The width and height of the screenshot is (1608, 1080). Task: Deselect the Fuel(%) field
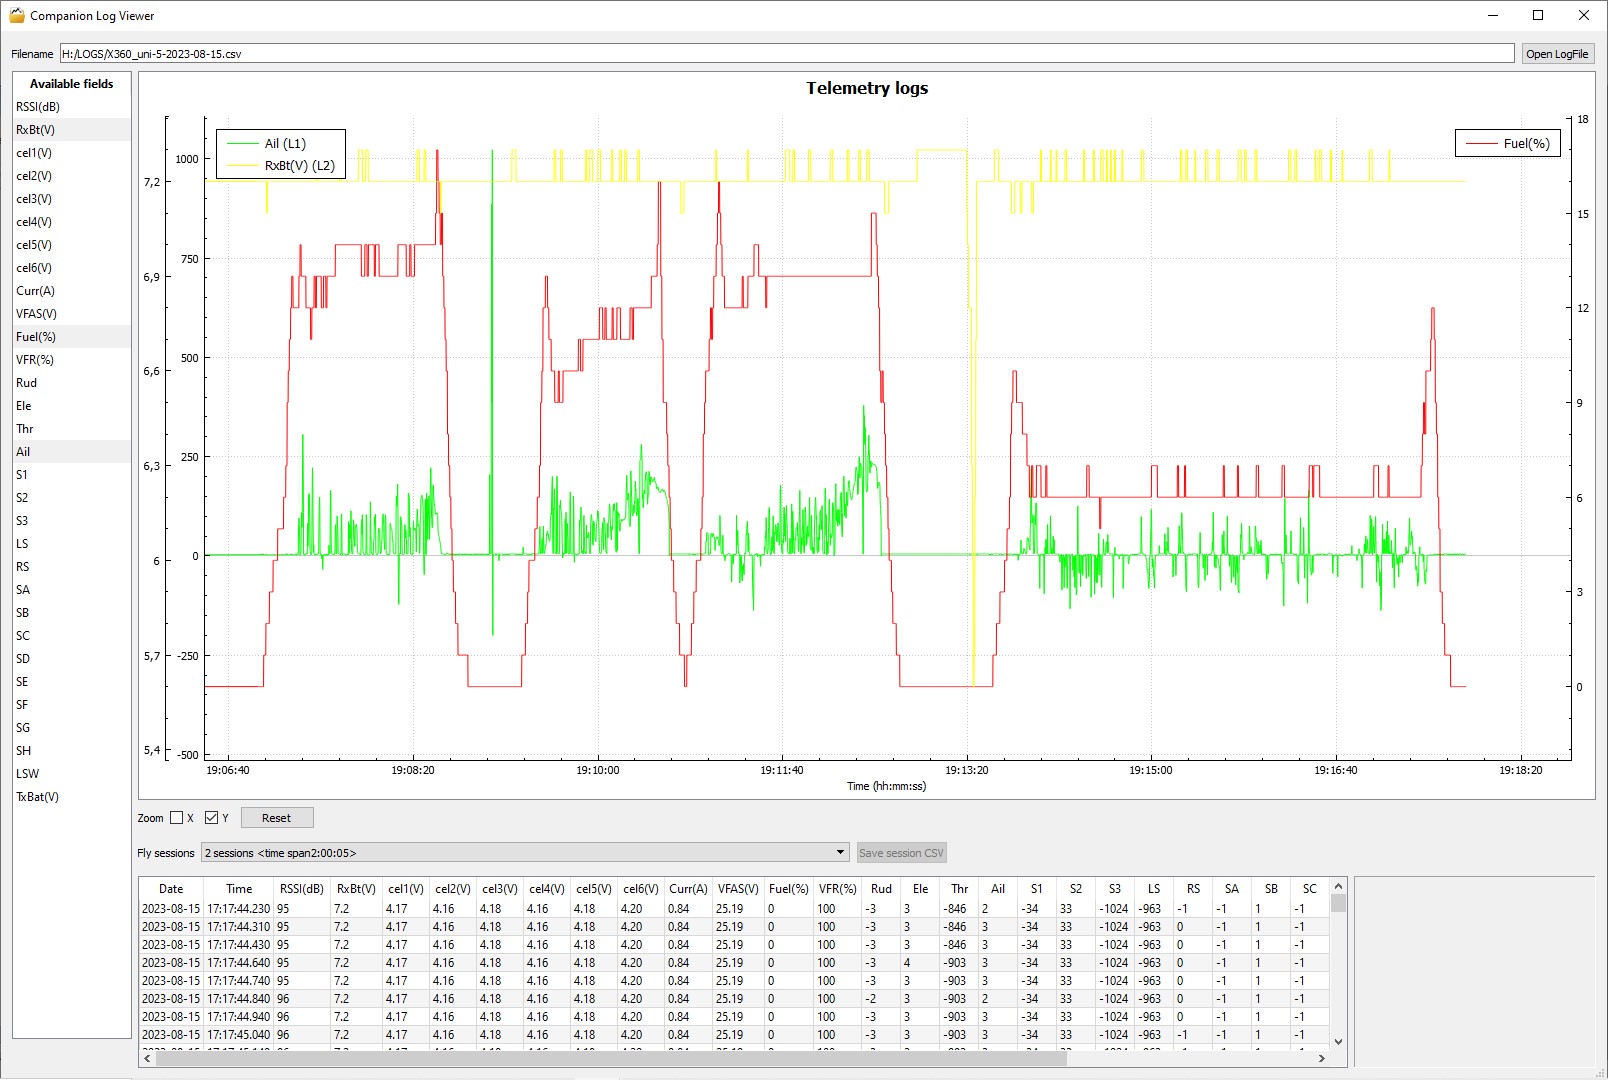36,337
